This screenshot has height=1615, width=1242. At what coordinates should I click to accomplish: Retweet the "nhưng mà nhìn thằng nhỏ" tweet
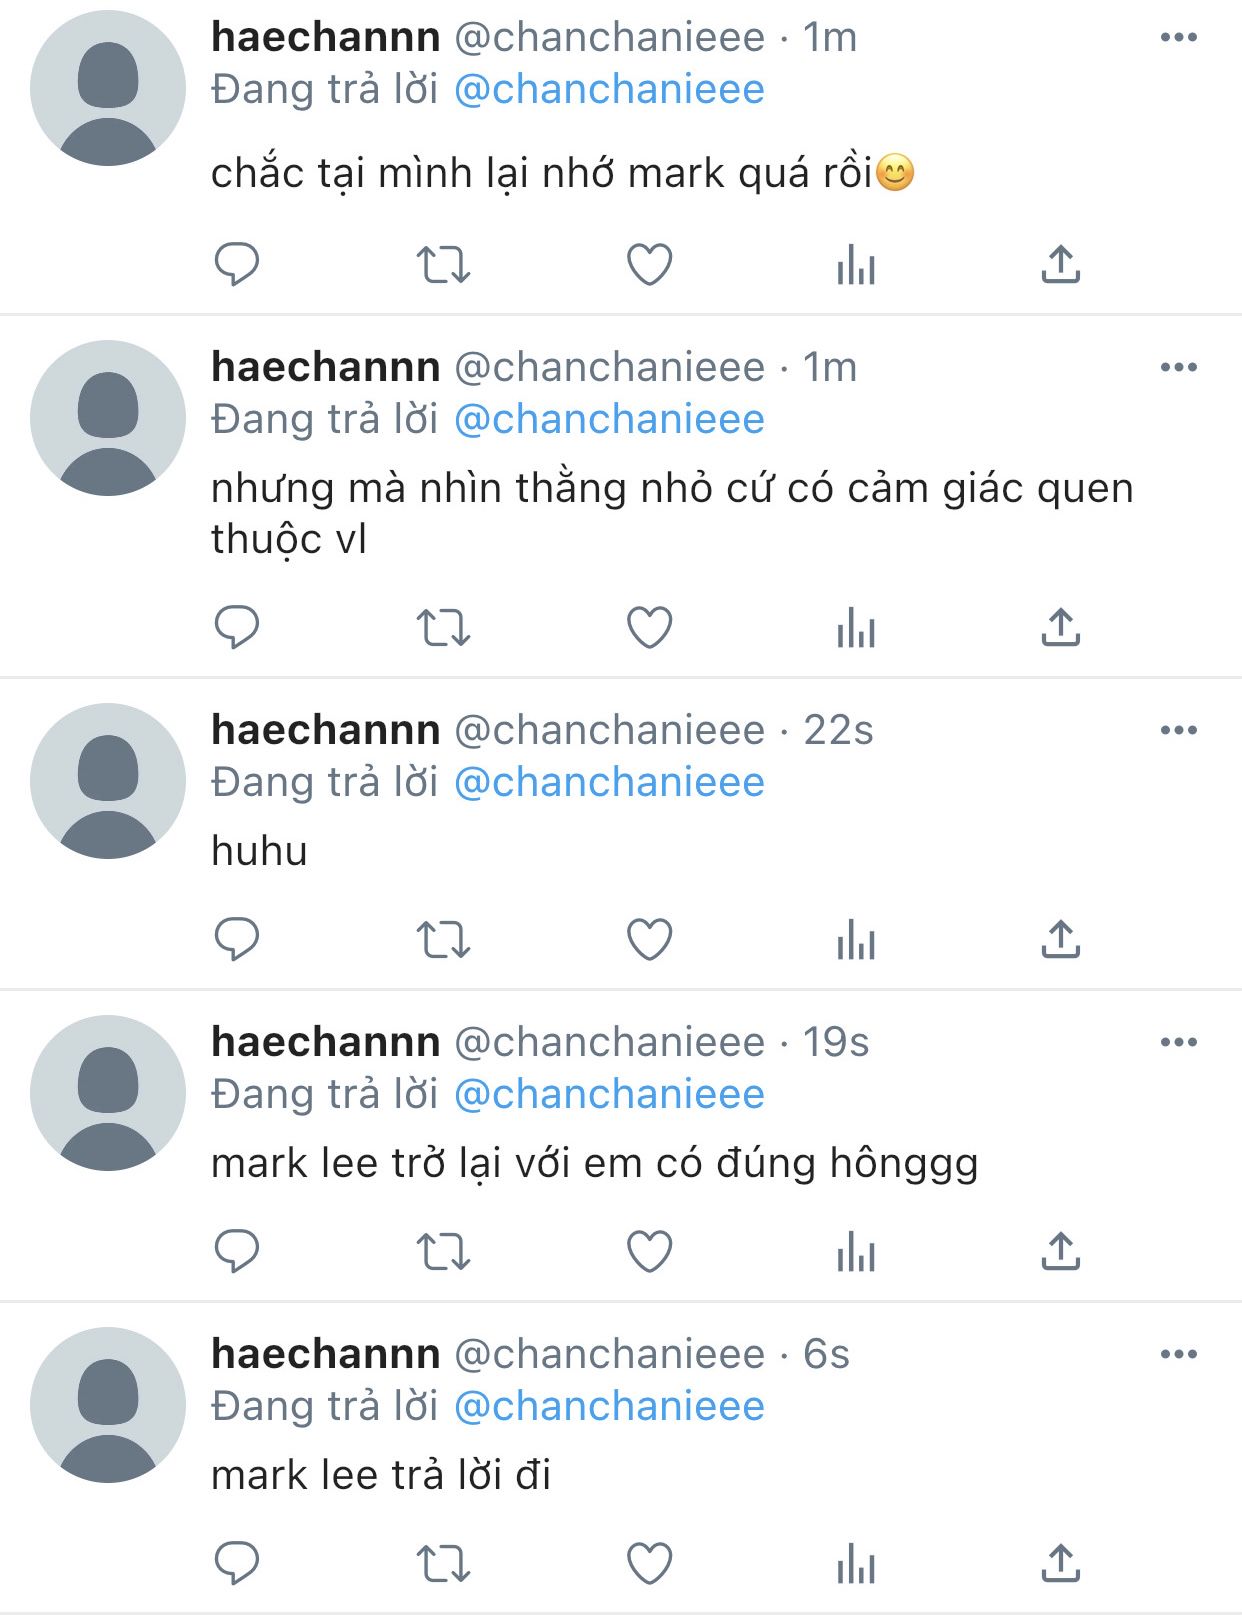tap(443, 628)
